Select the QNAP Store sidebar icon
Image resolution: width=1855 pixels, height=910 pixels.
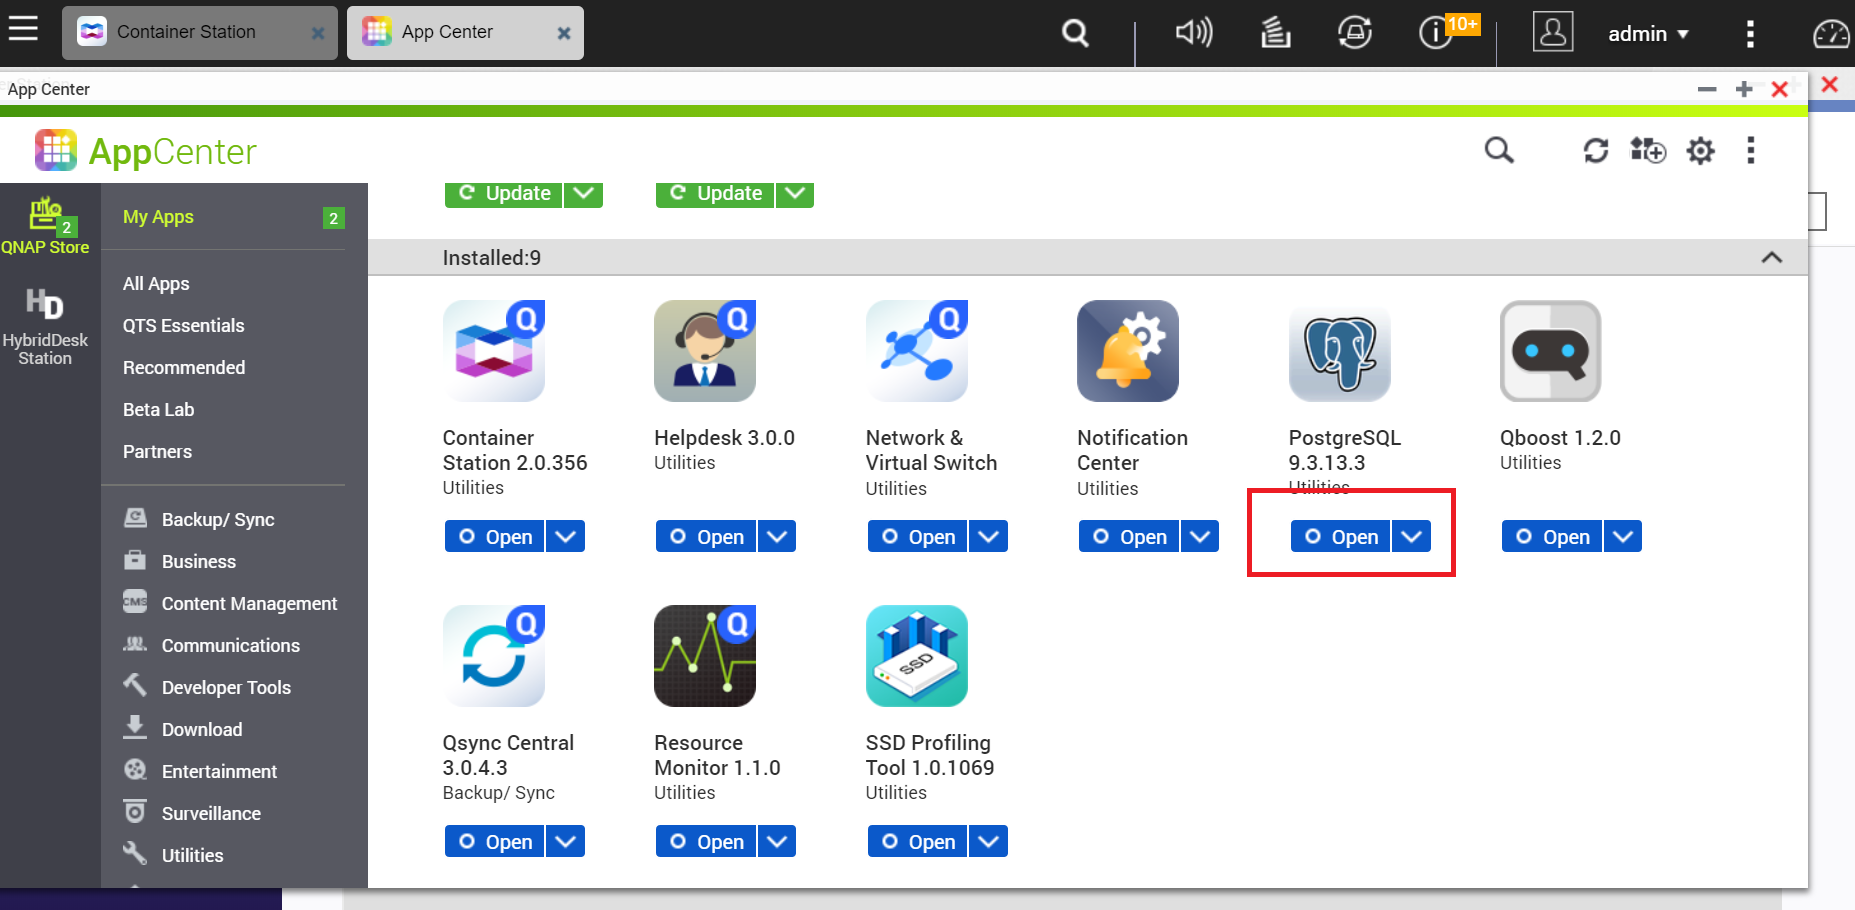click(45, 226)
